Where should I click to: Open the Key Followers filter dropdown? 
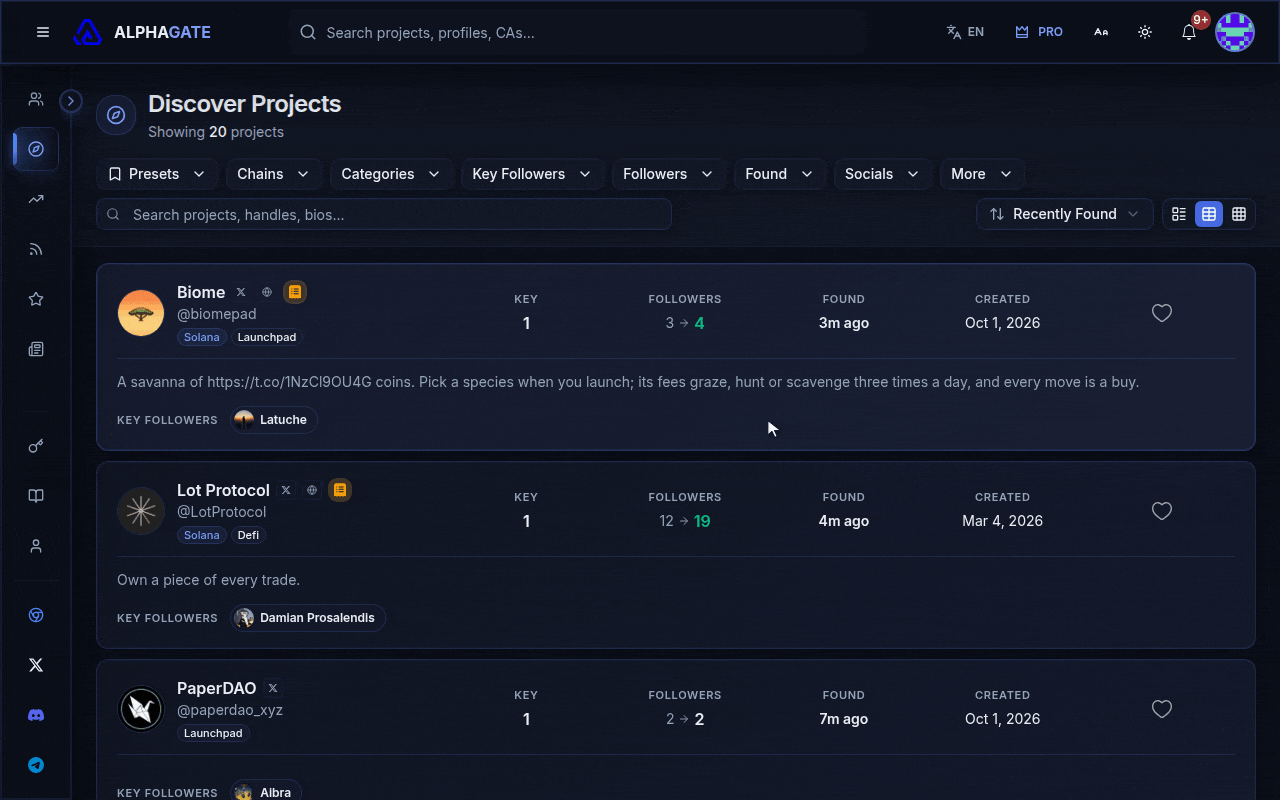[532, 174]
